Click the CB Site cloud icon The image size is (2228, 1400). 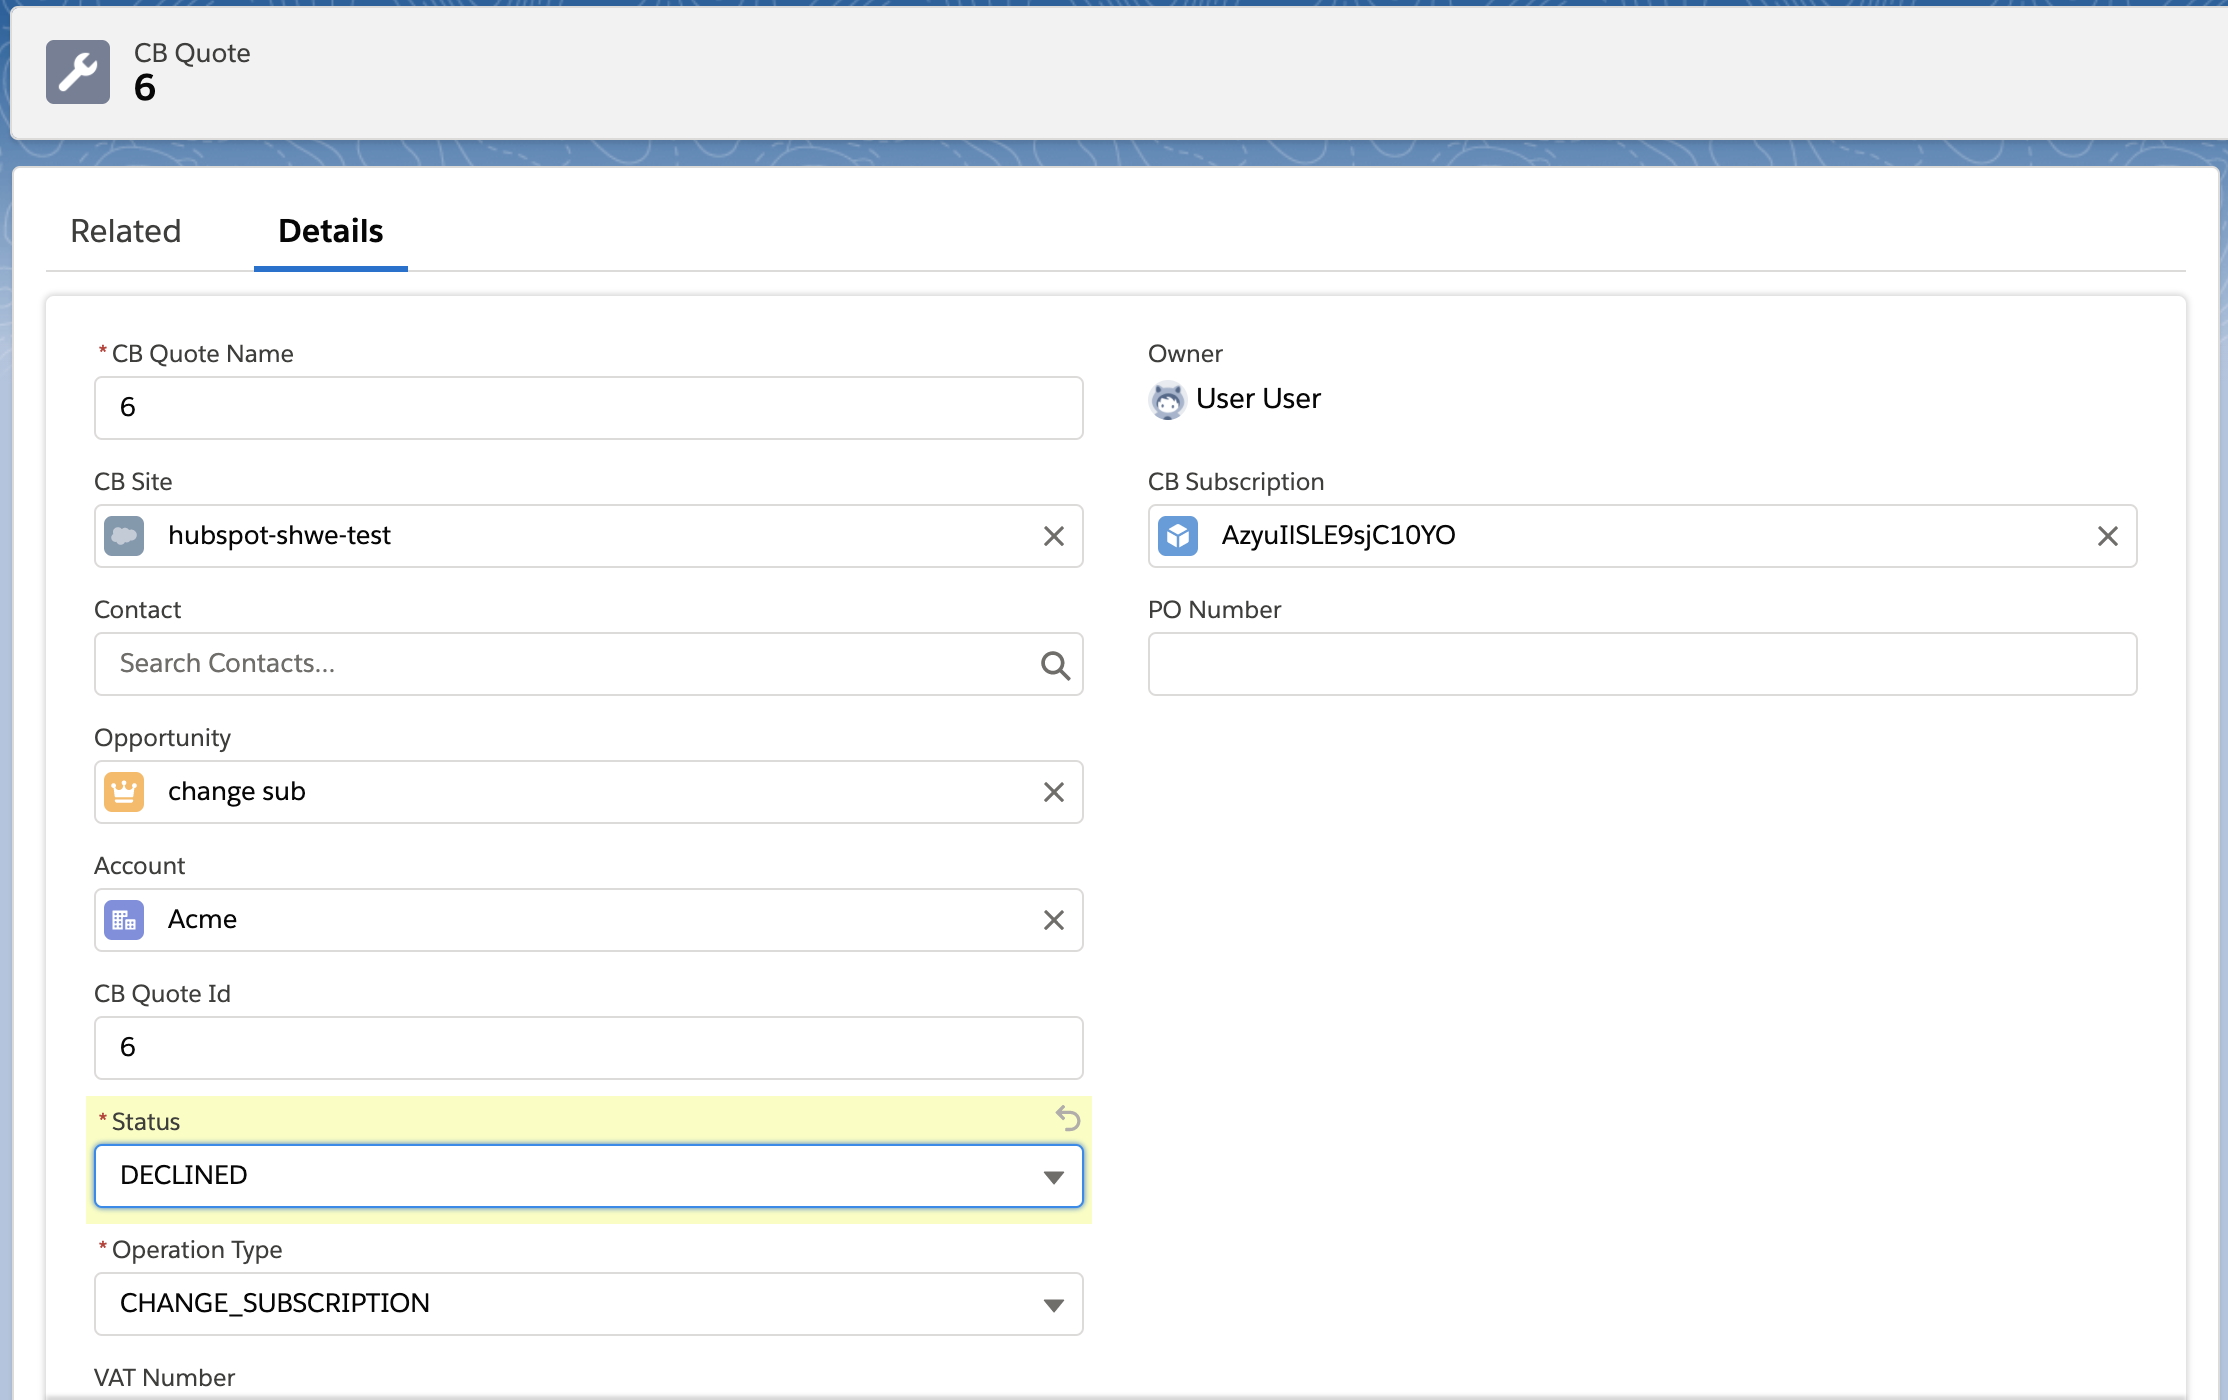coord(124,536)
